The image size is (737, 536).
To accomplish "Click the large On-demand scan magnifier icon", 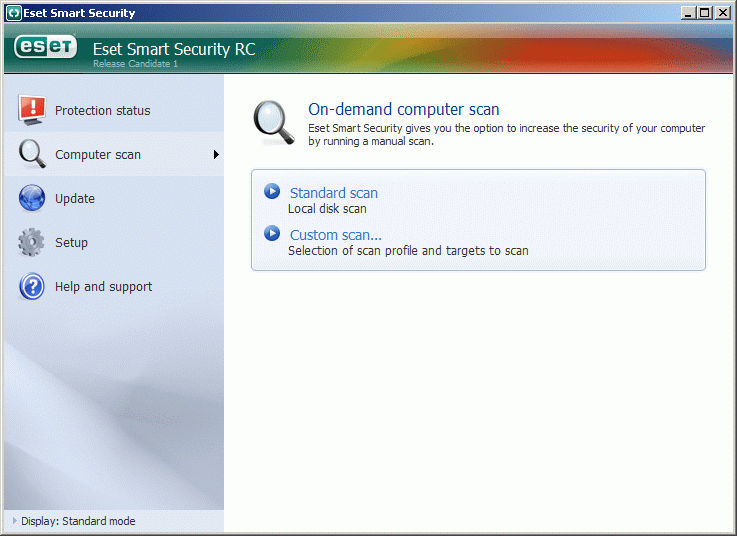I will tap(272, 124).
